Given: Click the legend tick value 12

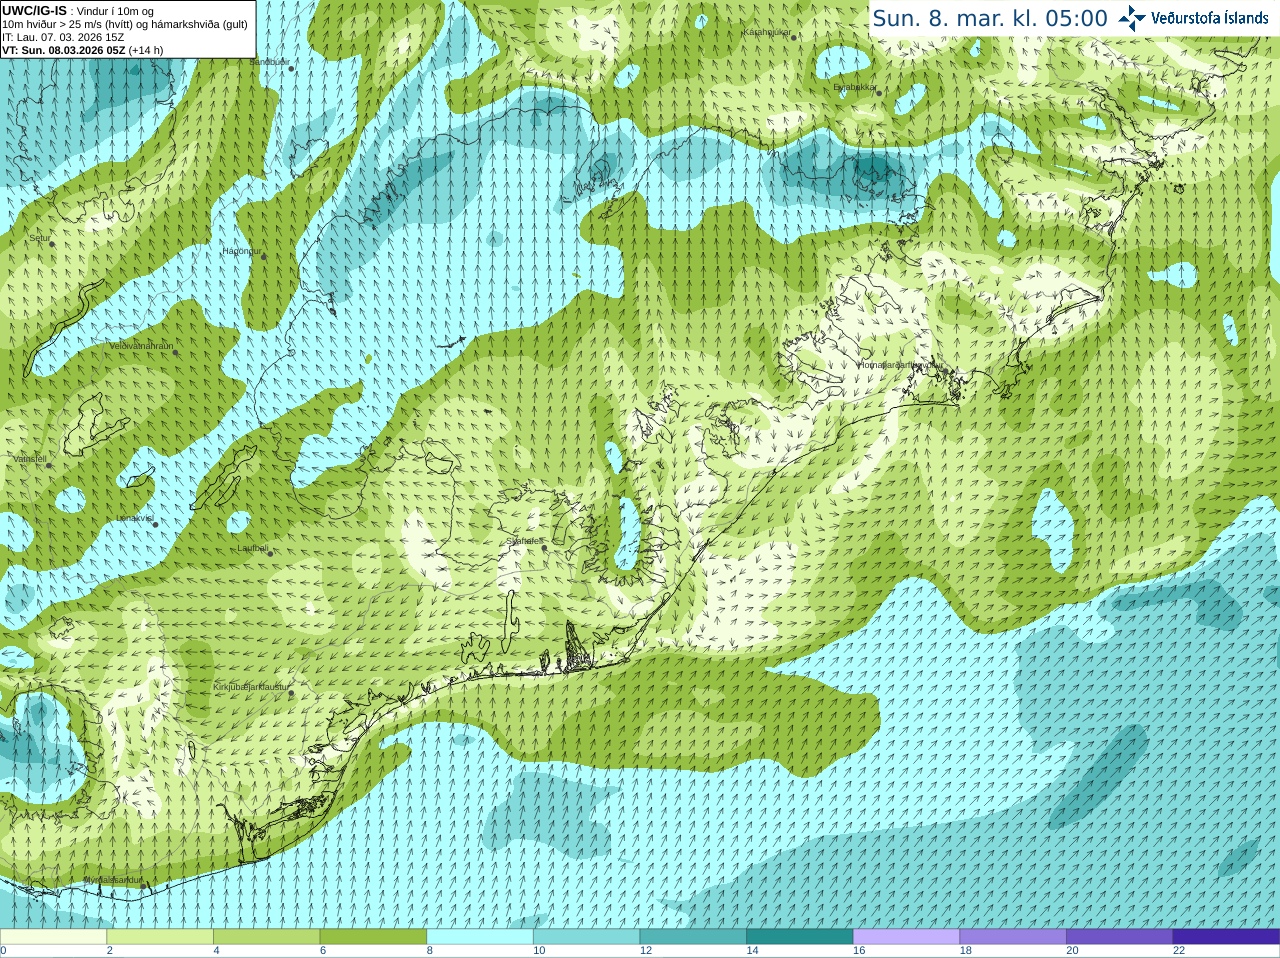Looking at the screenshot, I should [646, 951].
